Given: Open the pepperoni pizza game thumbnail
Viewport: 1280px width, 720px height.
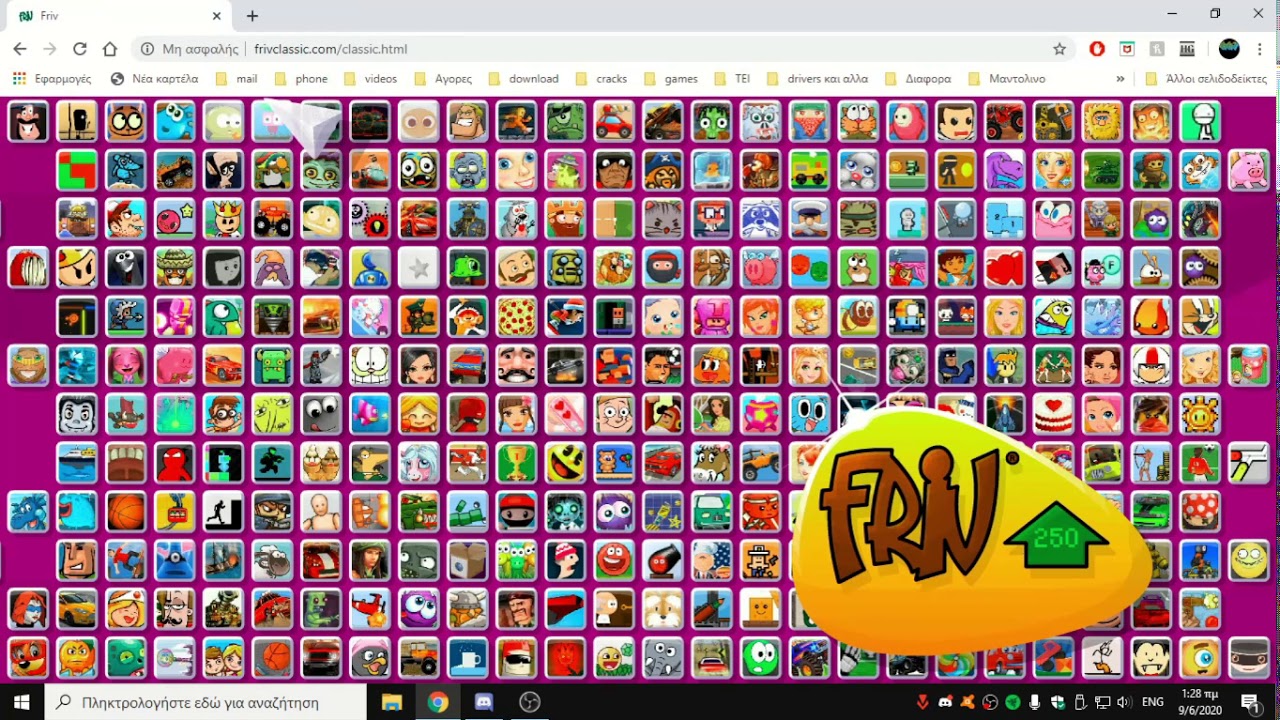Looking at the screenshot, I should pyautogui.click(x=517, y=316).
